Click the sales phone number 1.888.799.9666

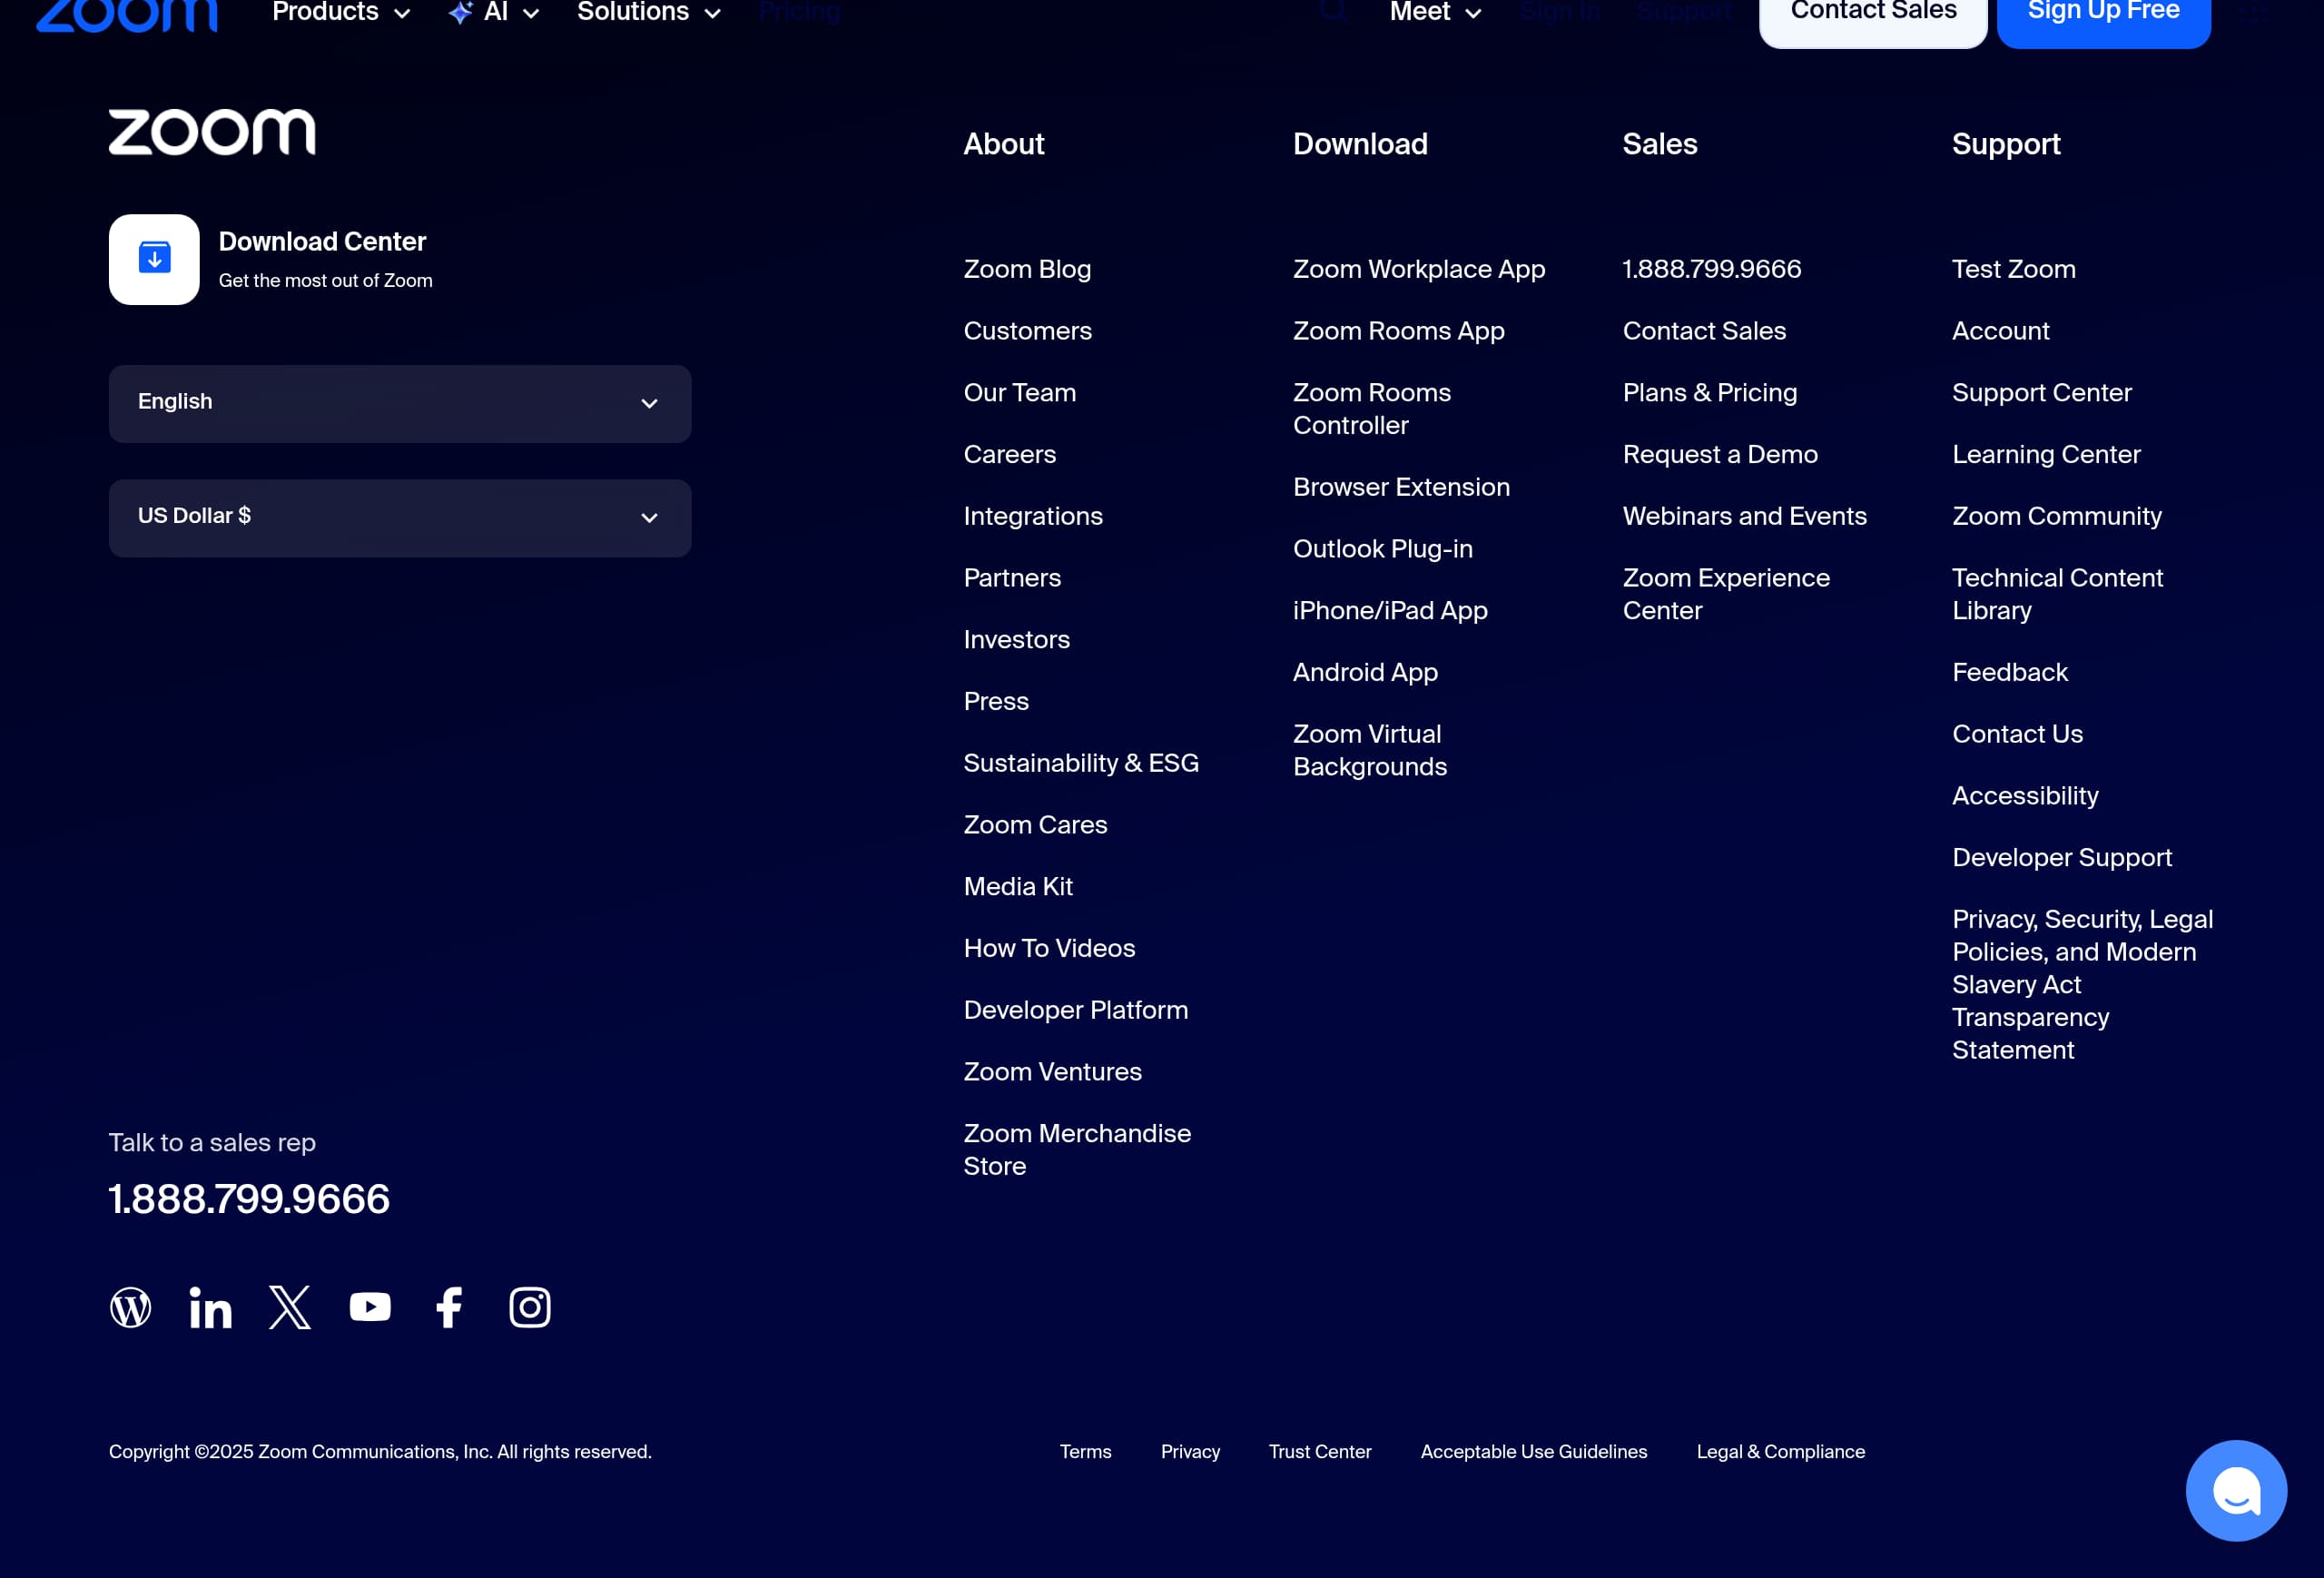point(249,1199)
